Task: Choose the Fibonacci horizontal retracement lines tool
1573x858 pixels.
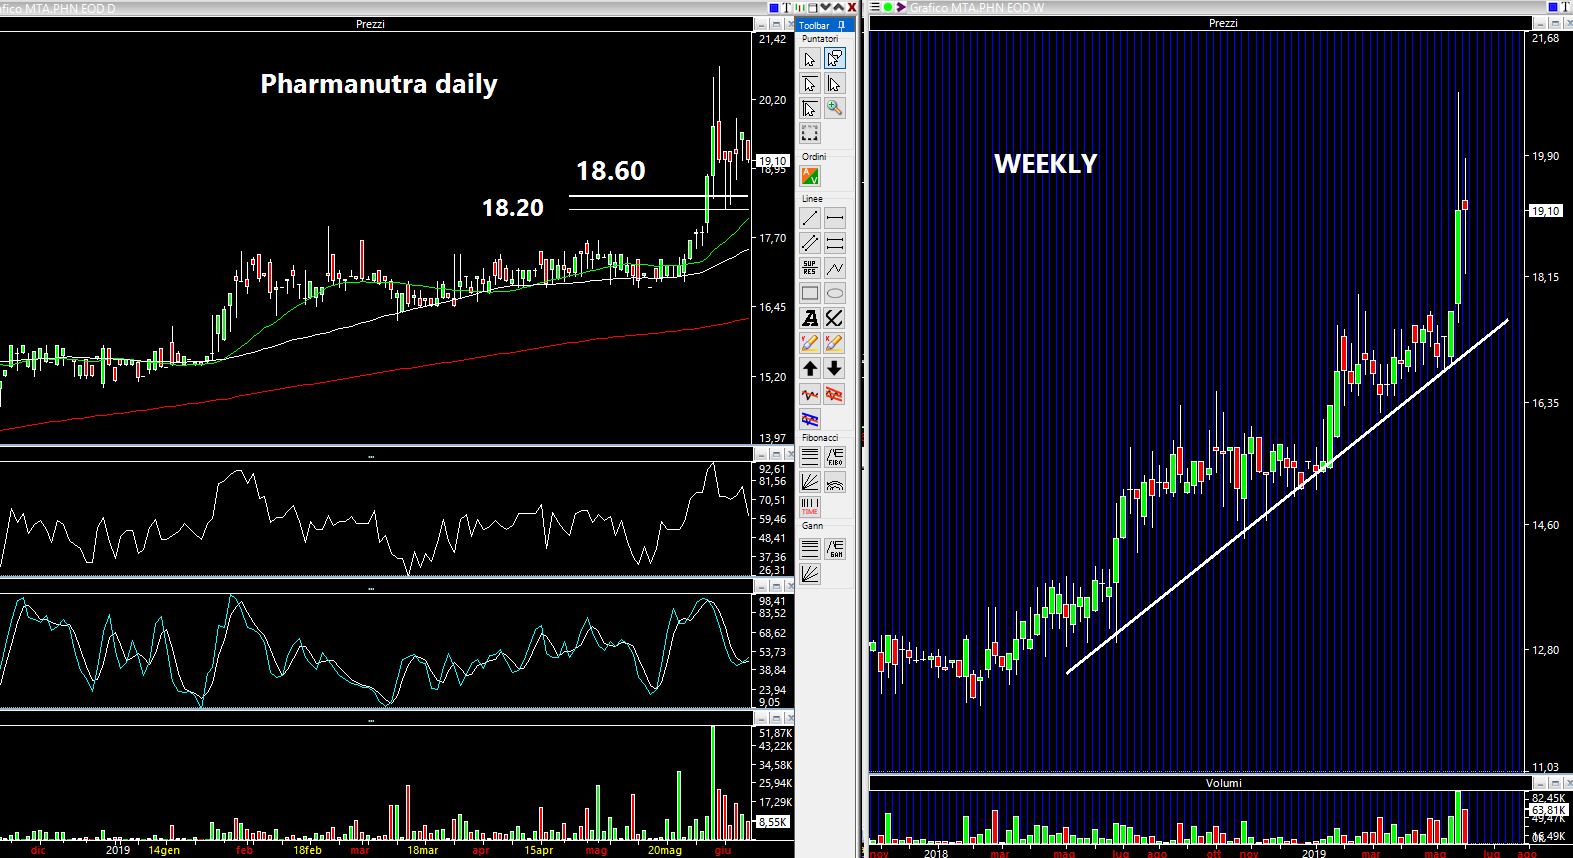Action: click(810, 457)
